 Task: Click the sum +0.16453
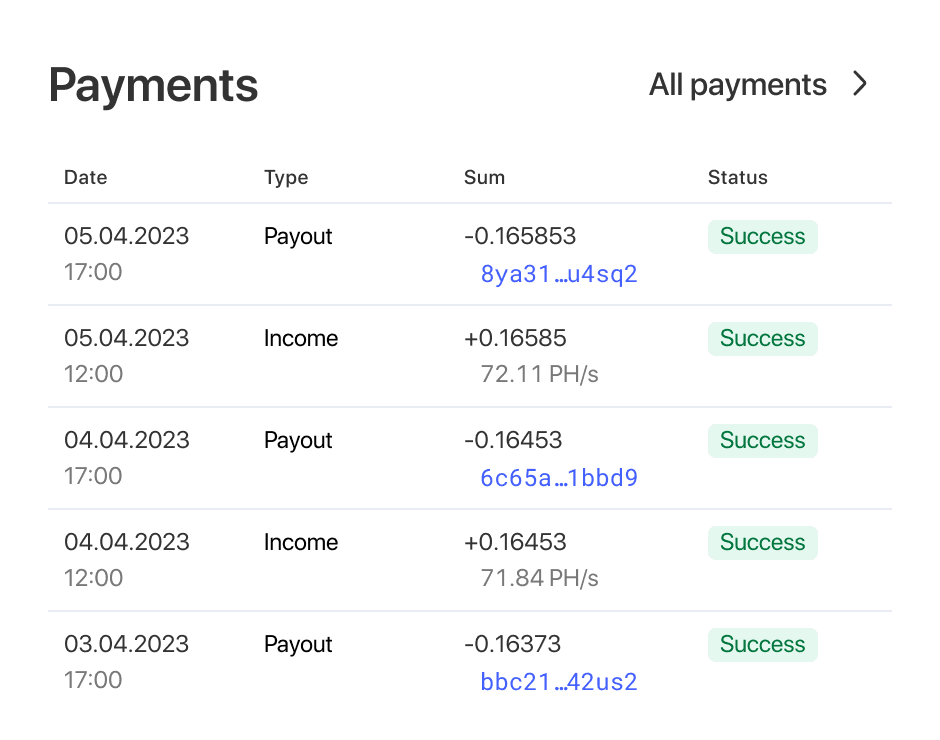tap(515, 542)
